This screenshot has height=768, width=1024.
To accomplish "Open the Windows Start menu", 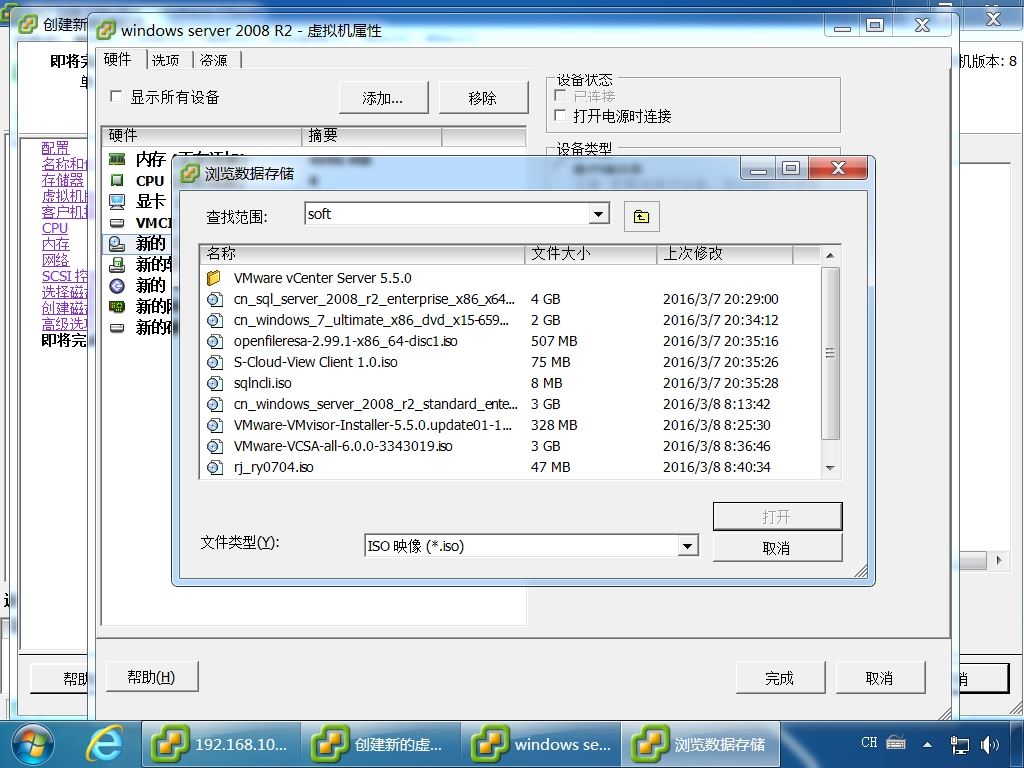I will coord(33,745).
